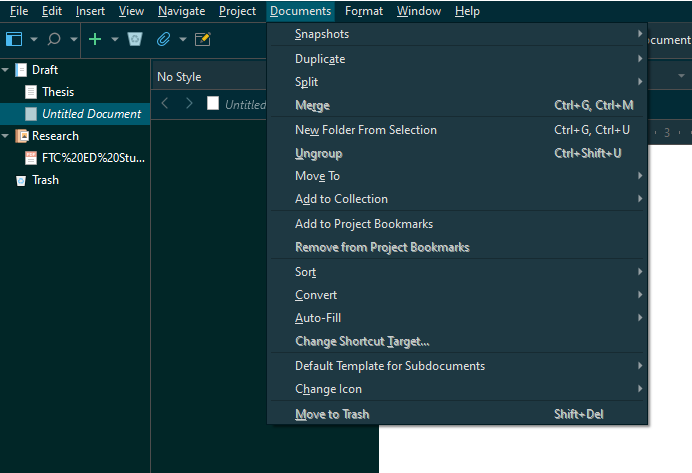Open dropdown arrow next to Add icon

pyautogui.click(x=114, y=40)
